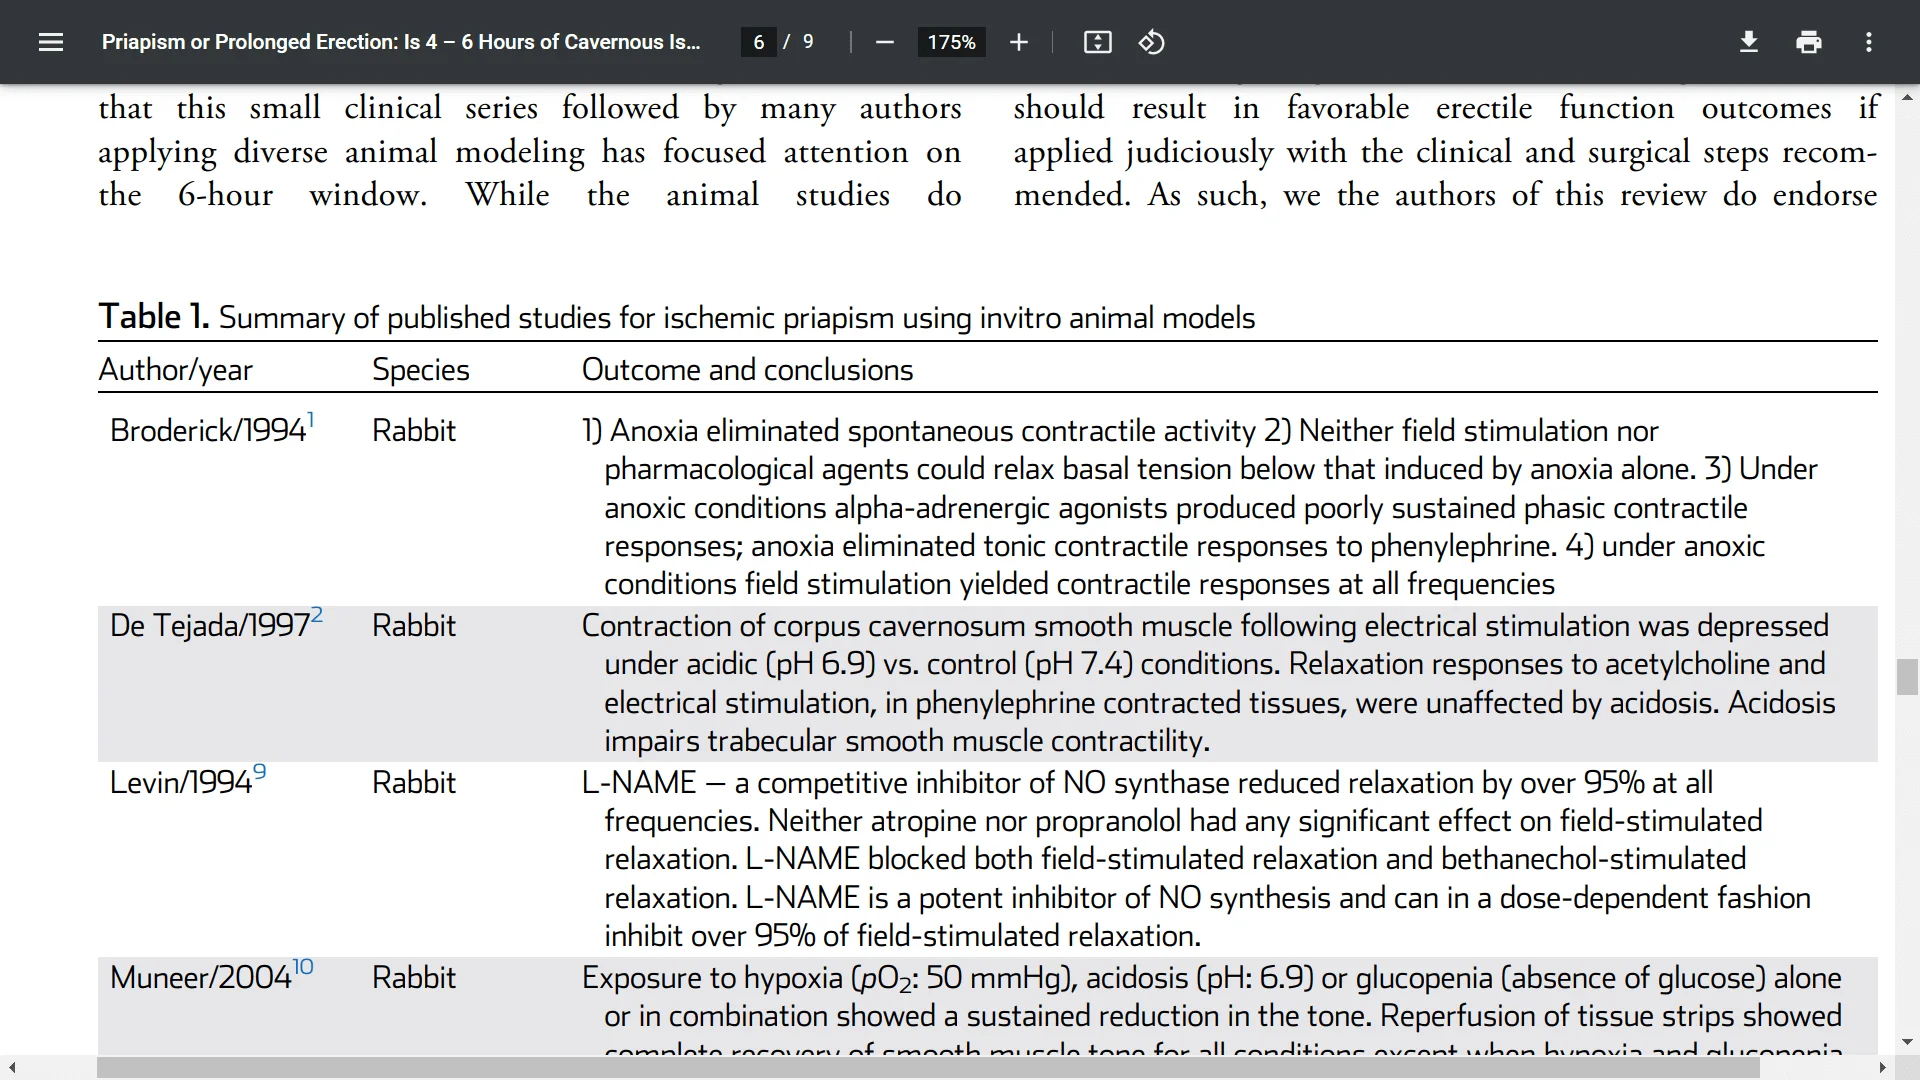
Task: Click the print icon for document
Action: pyautogui.click(x=1809, y=42)
